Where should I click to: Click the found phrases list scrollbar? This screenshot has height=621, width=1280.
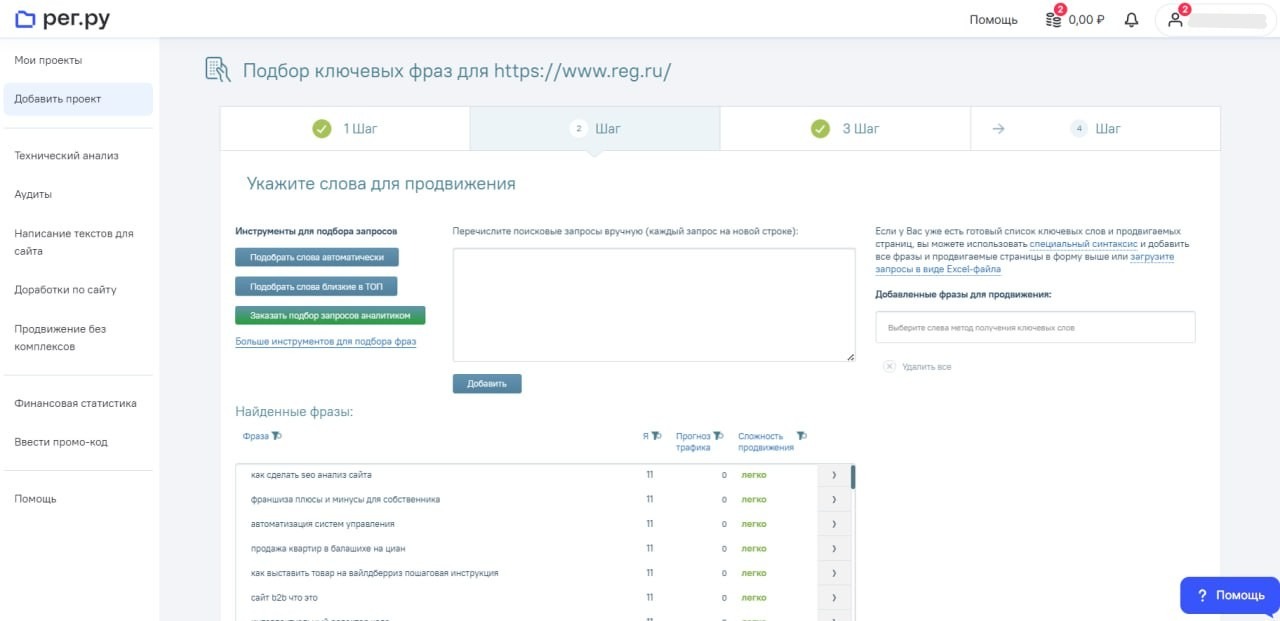[x=853, y=477]
